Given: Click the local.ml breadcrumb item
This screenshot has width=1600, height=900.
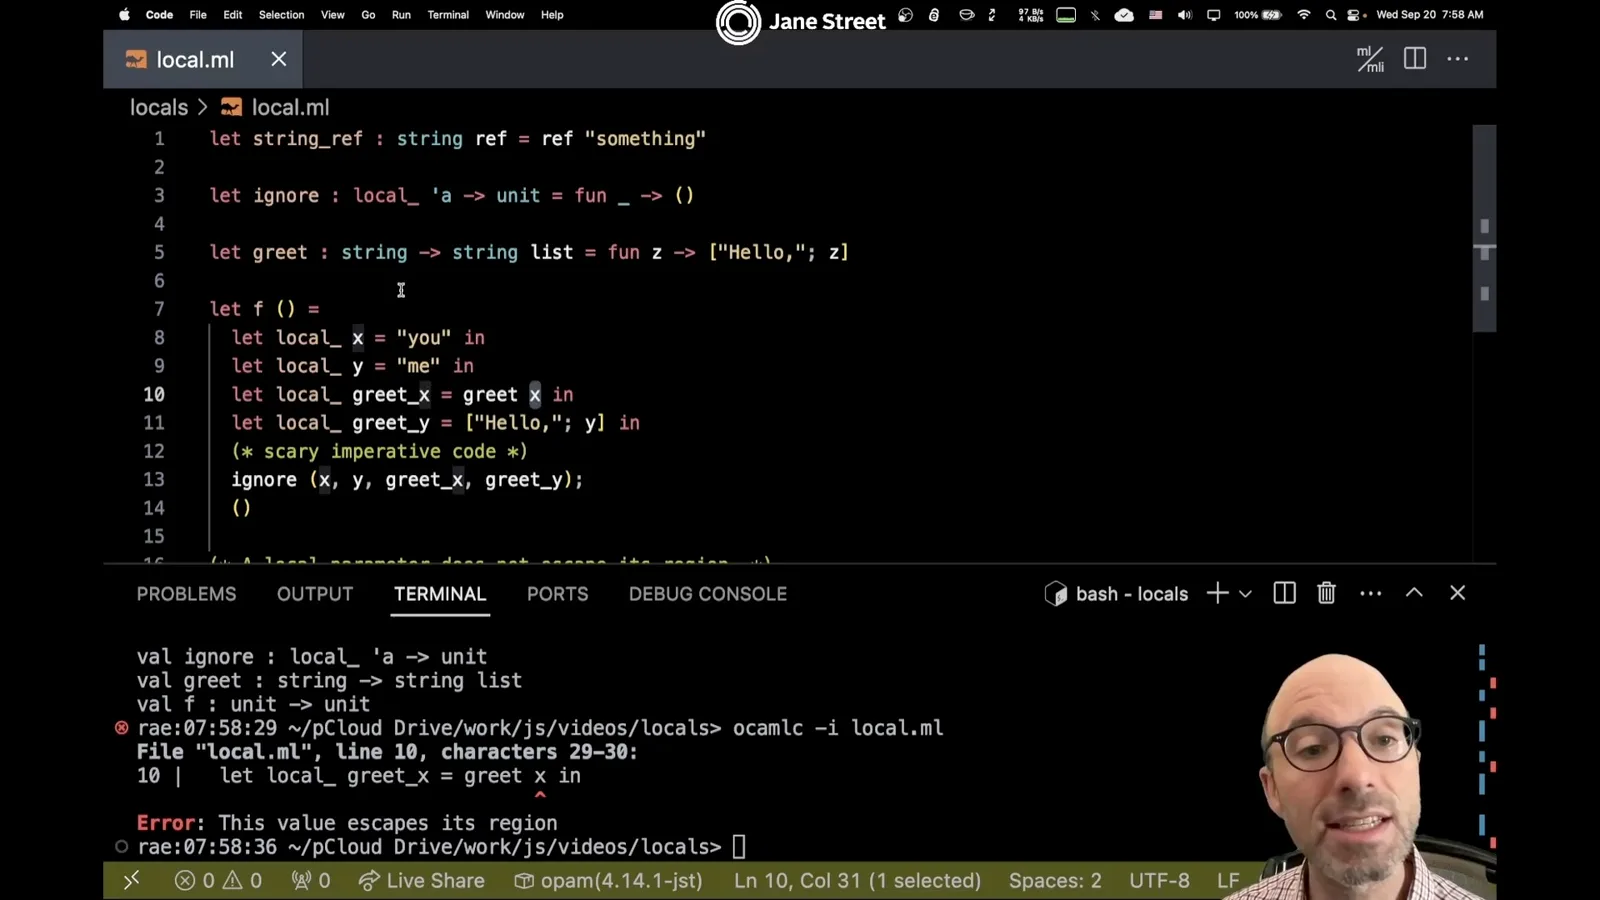Looking at the screenshot, I should click(276, 107).
